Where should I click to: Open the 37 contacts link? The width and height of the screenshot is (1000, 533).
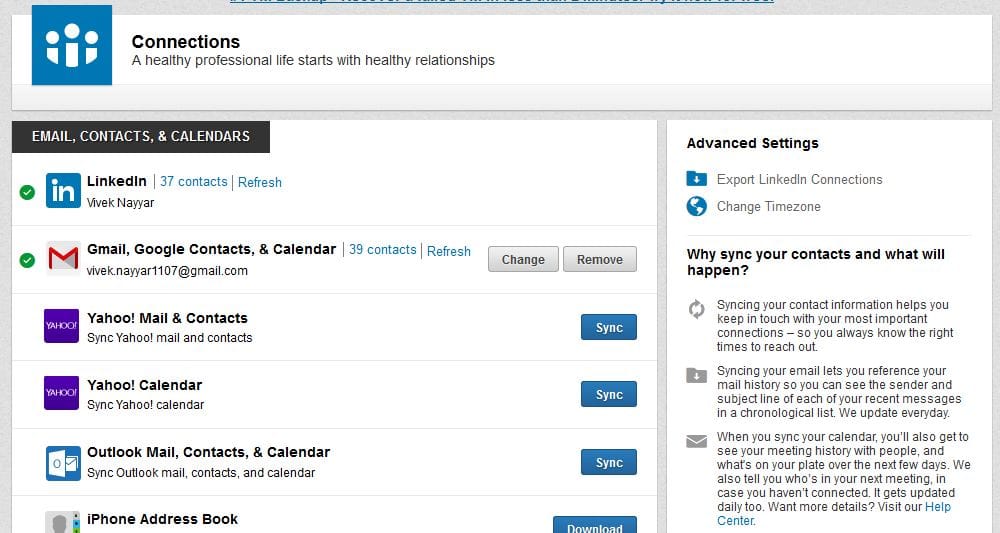pos(193,182)
